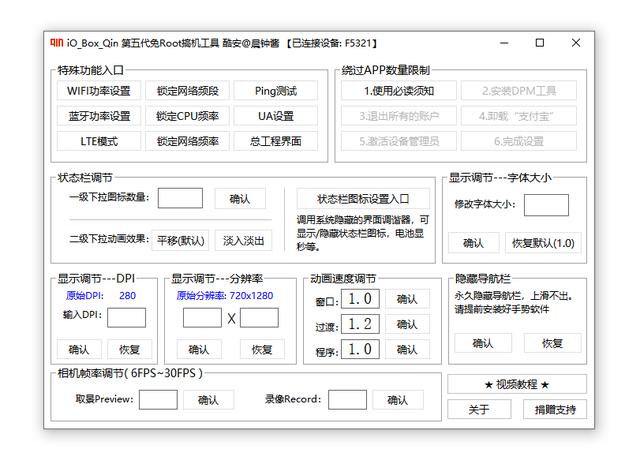Click 恢复默认(1.0) button
This screenshot has width=640, height=464.
click(x=543, y=243)
